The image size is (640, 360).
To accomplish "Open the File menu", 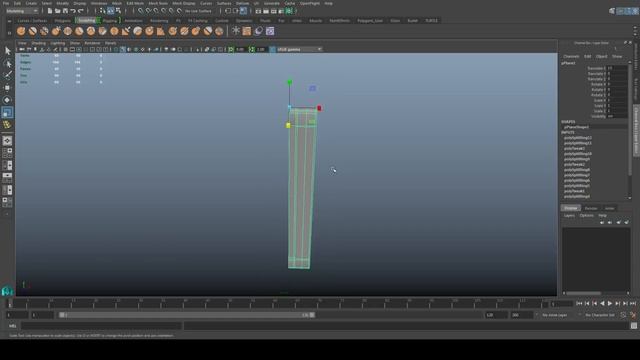I will click(x=6, y=3).
